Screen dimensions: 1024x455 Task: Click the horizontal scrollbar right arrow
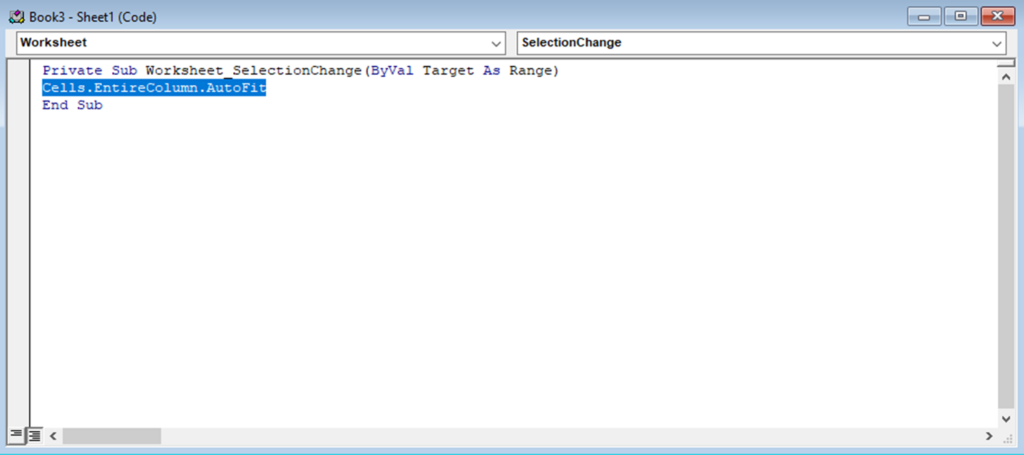(x=988, y=436)
